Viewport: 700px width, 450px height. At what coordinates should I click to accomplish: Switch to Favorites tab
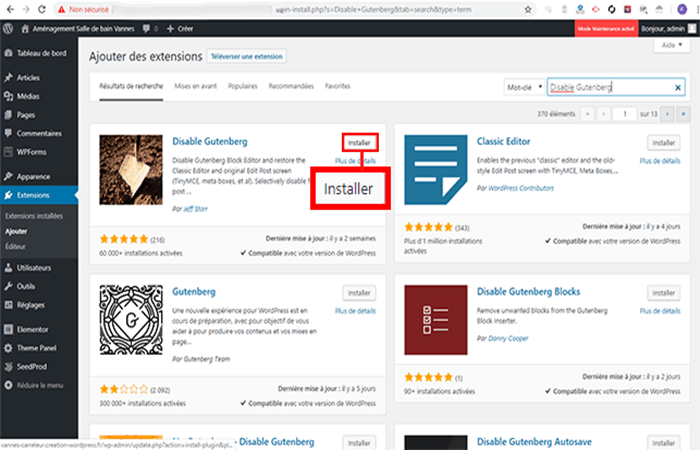pyautogui.click(x=338, y=86)
